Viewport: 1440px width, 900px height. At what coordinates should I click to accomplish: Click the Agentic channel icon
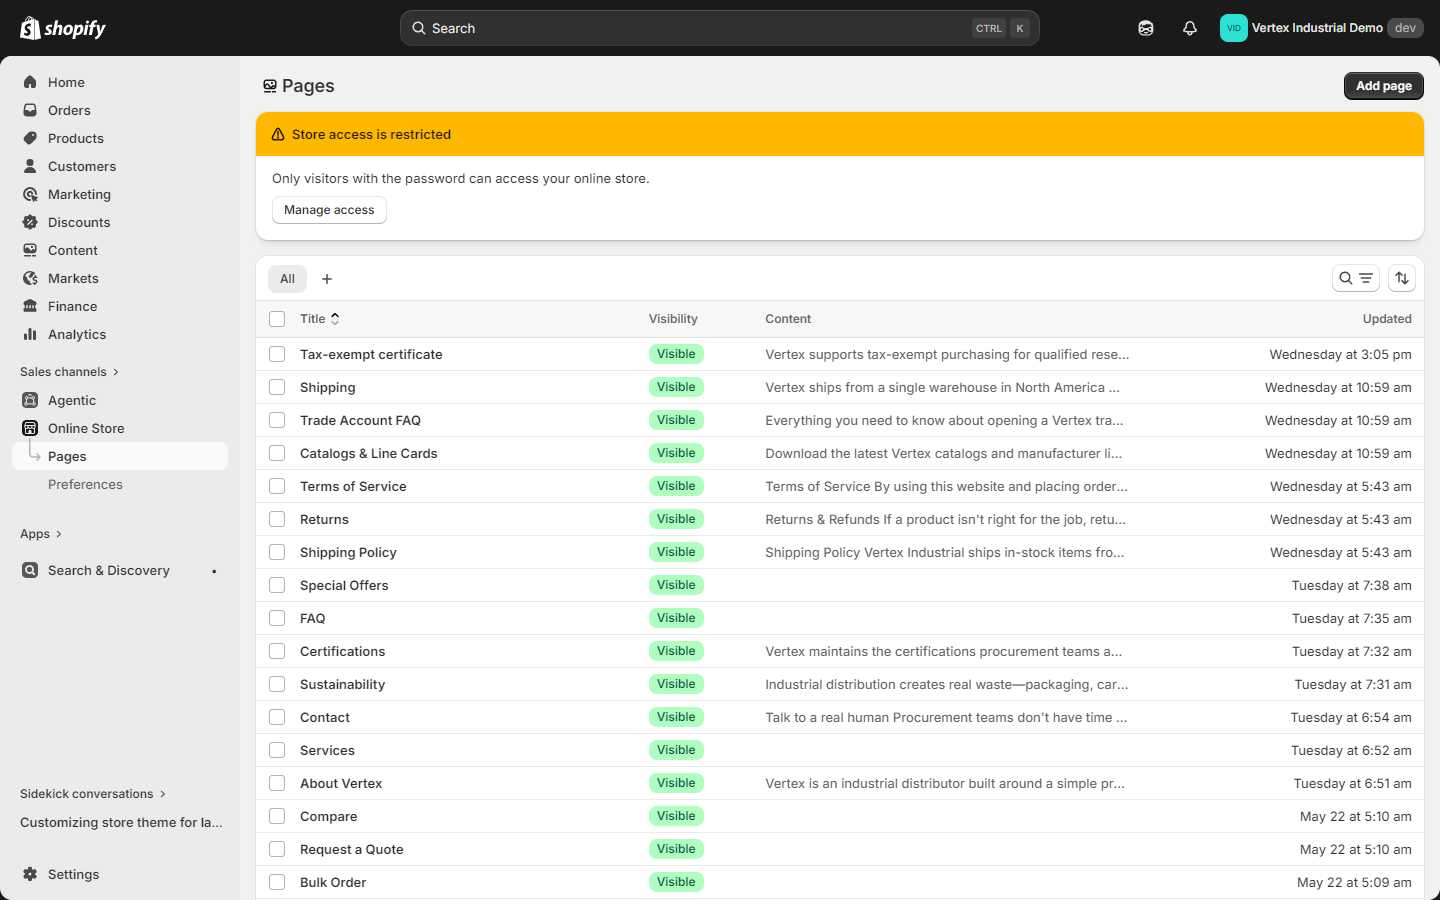[30, 400]
